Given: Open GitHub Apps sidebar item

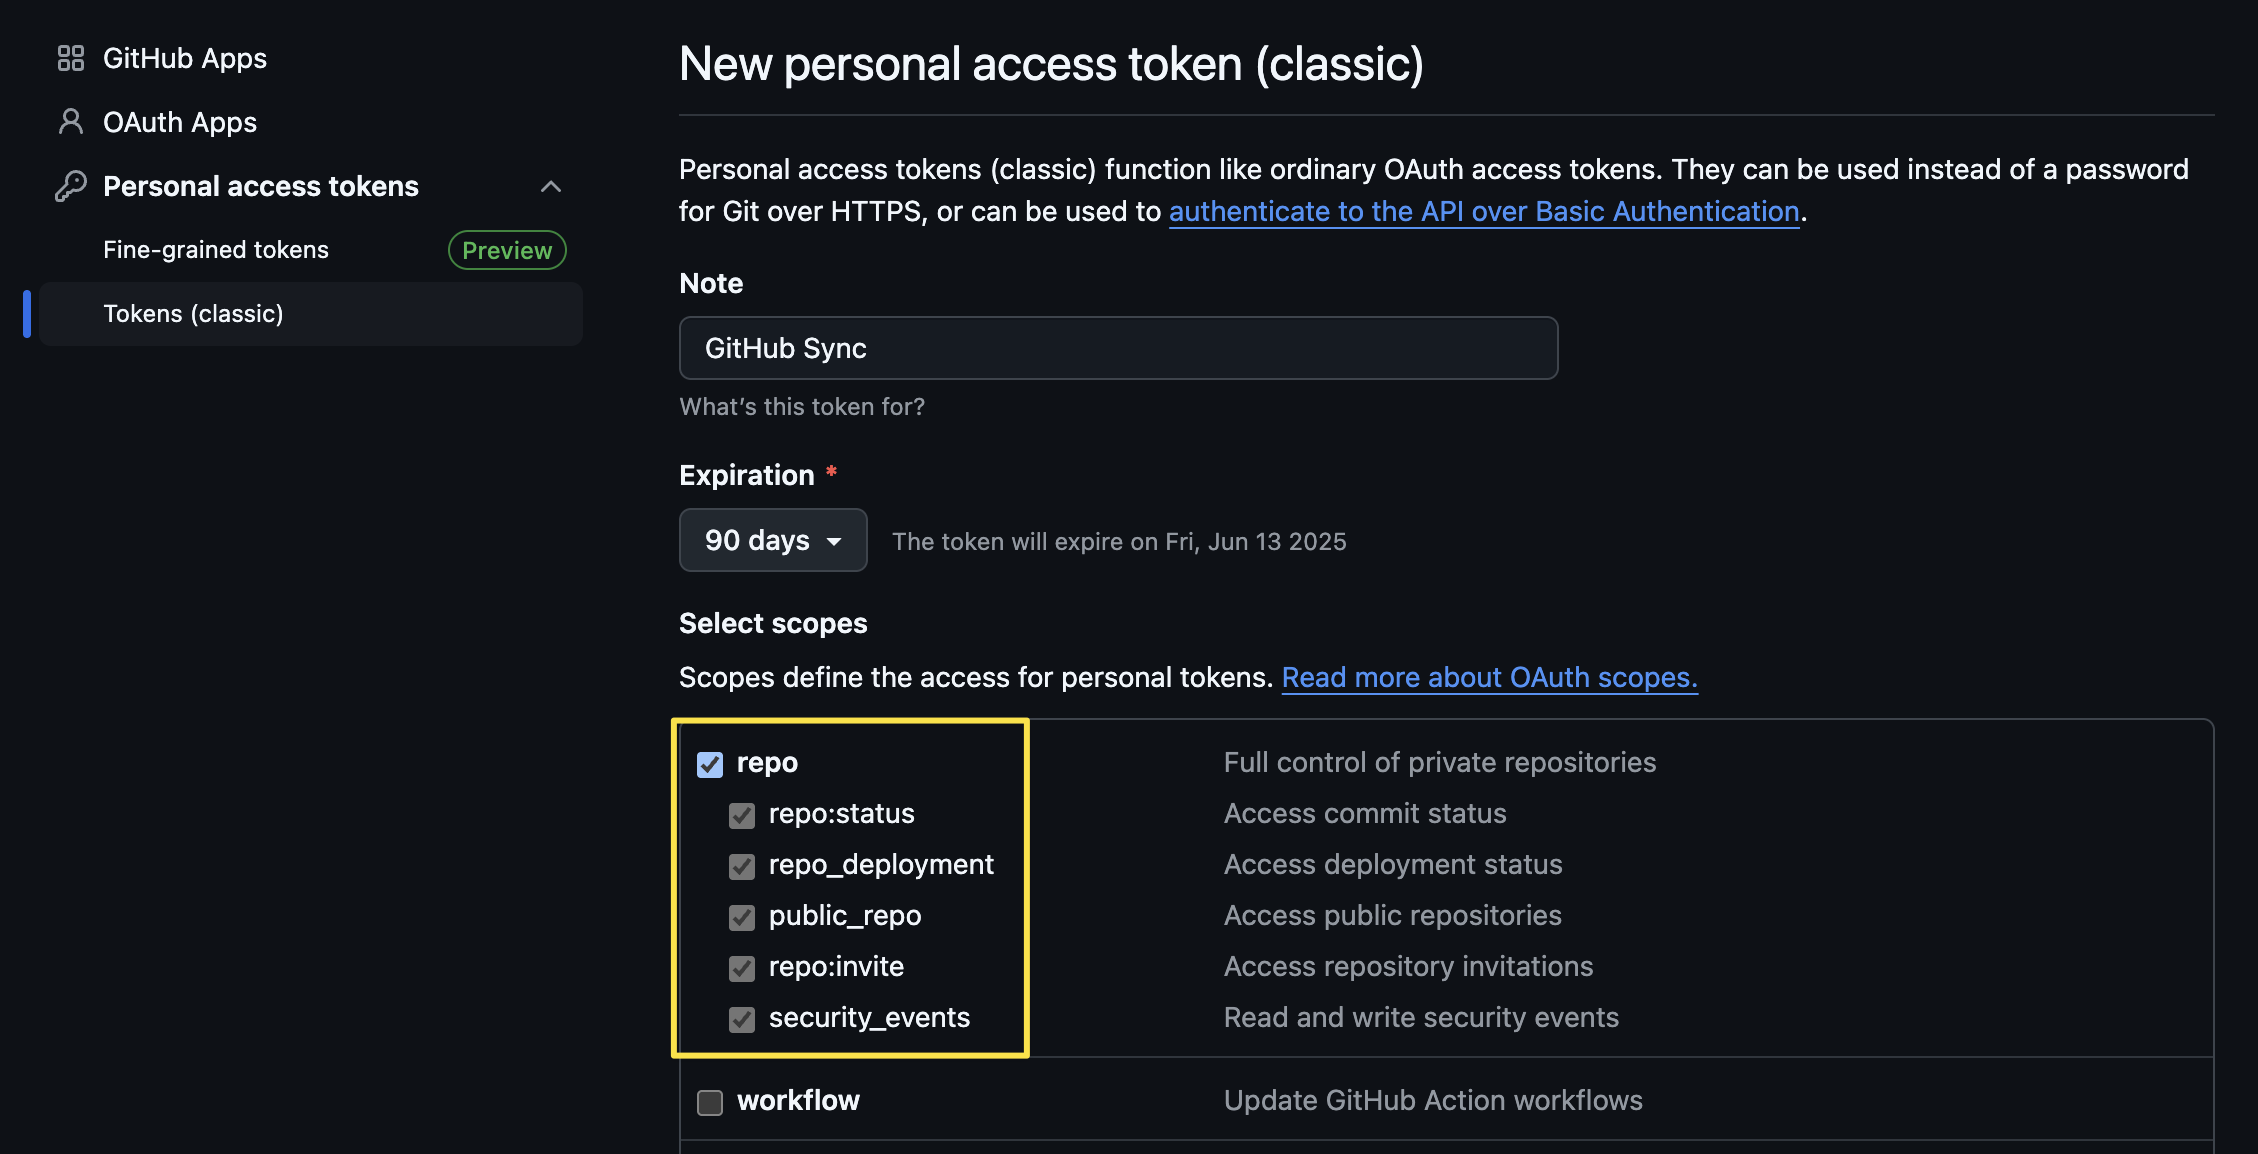Looking at the screenshot, I should pos(185,58).
